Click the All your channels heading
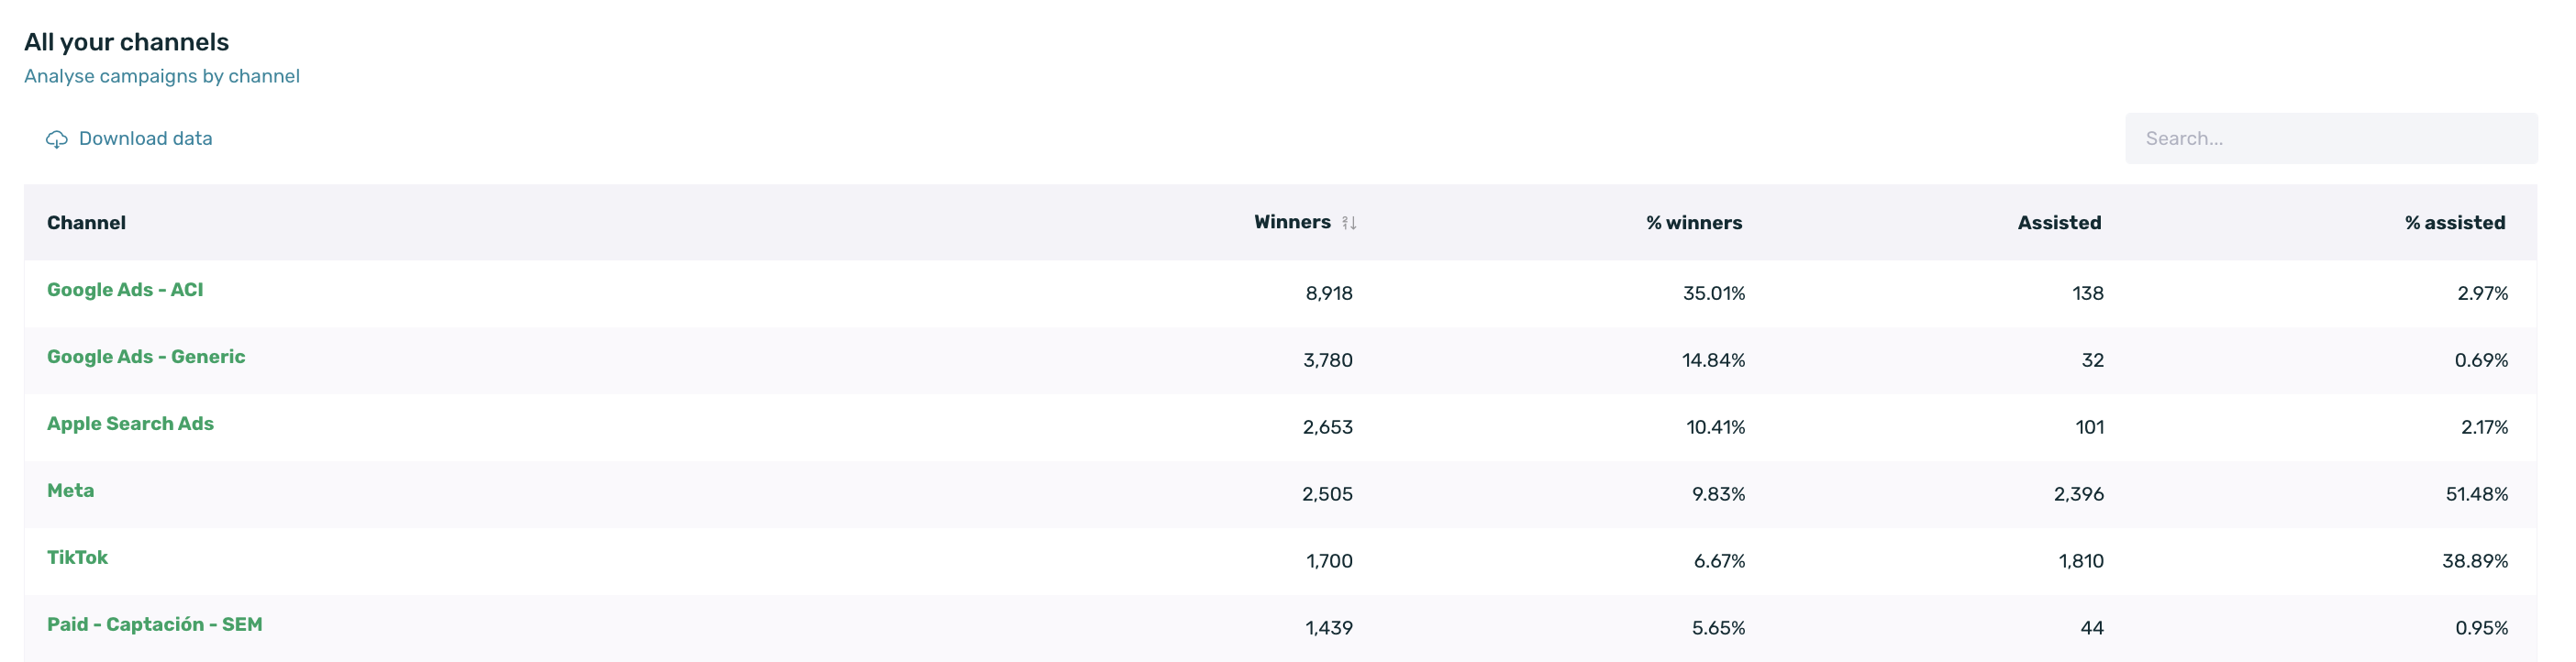This screenshot has height=662, width=2576. [126, 42]
